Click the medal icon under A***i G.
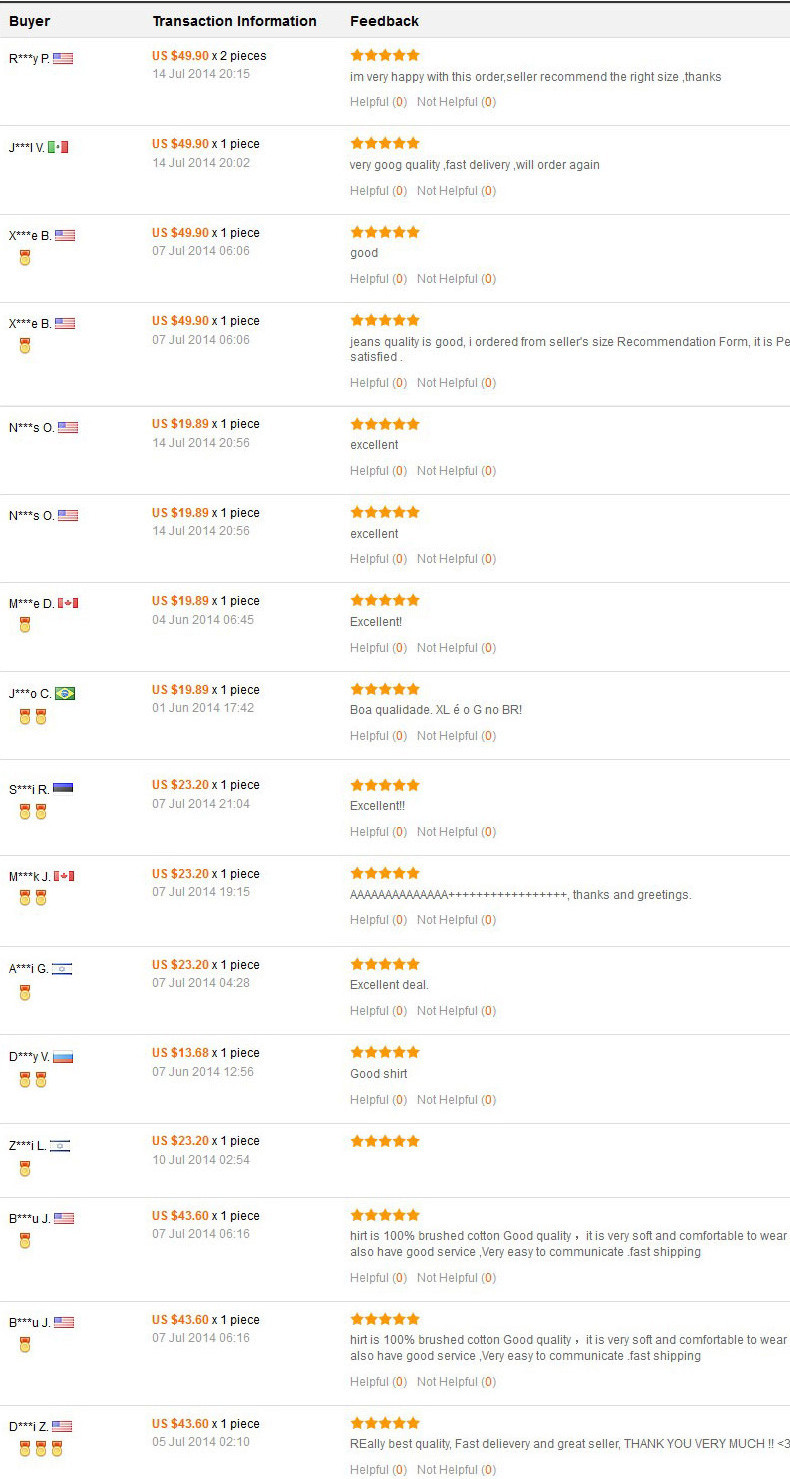 point(25,993)
